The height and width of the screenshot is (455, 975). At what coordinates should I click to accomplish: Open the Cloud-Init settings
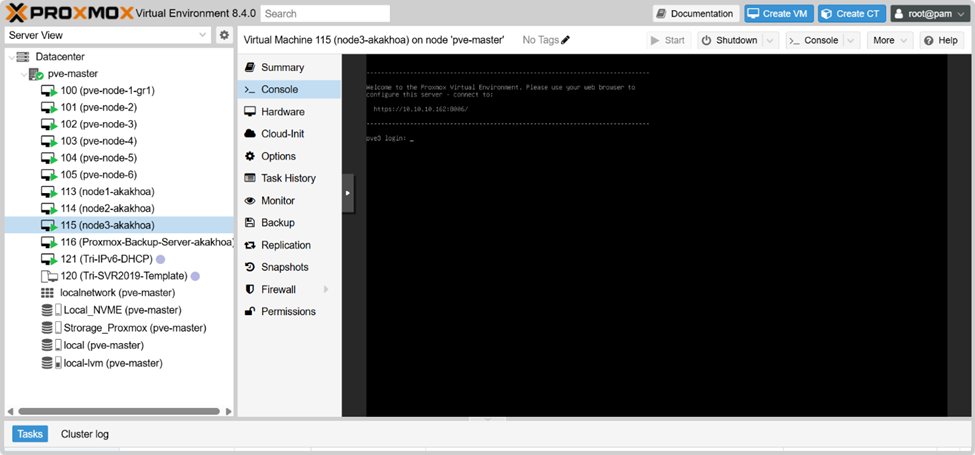282,134
